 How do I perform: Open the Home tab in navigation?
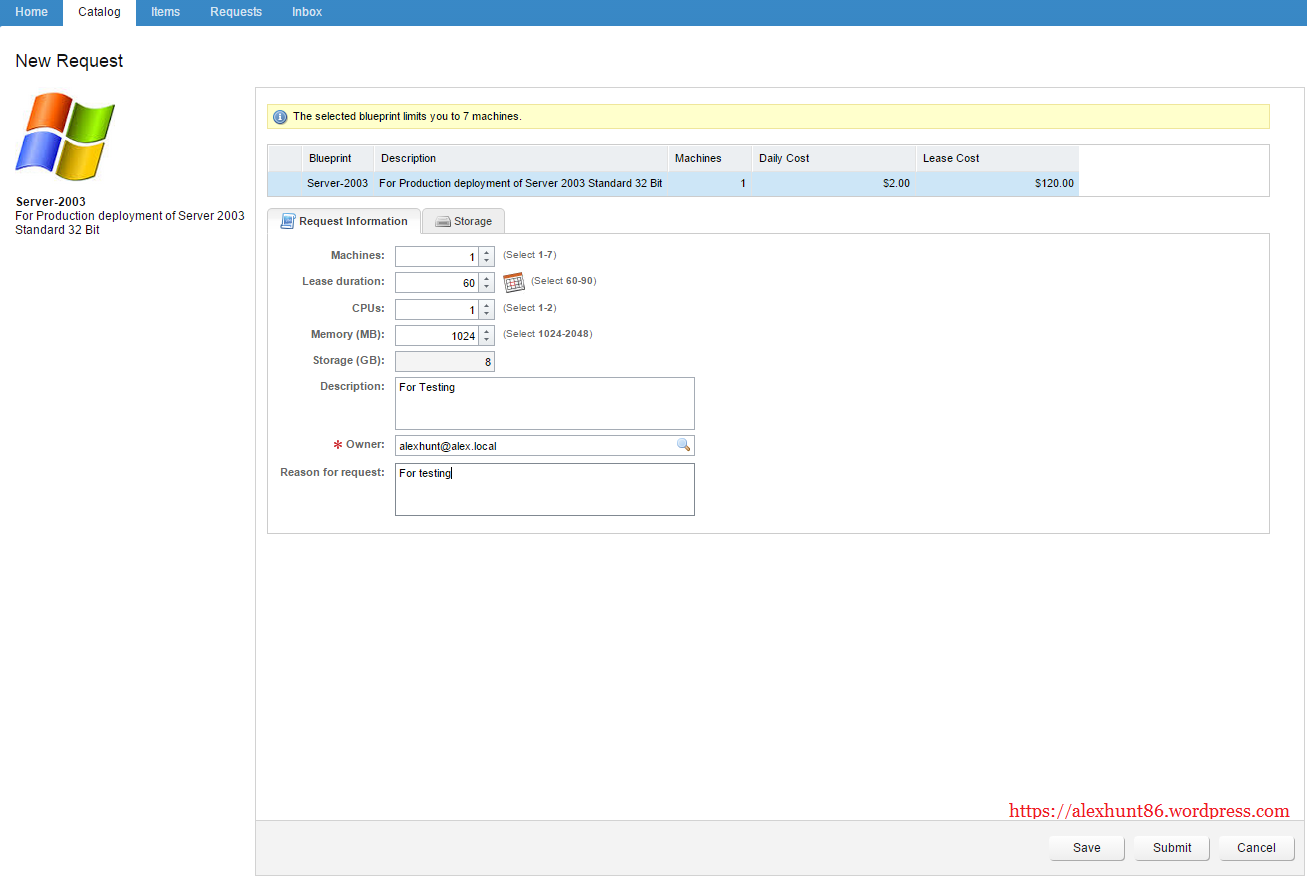coord(31,12)
